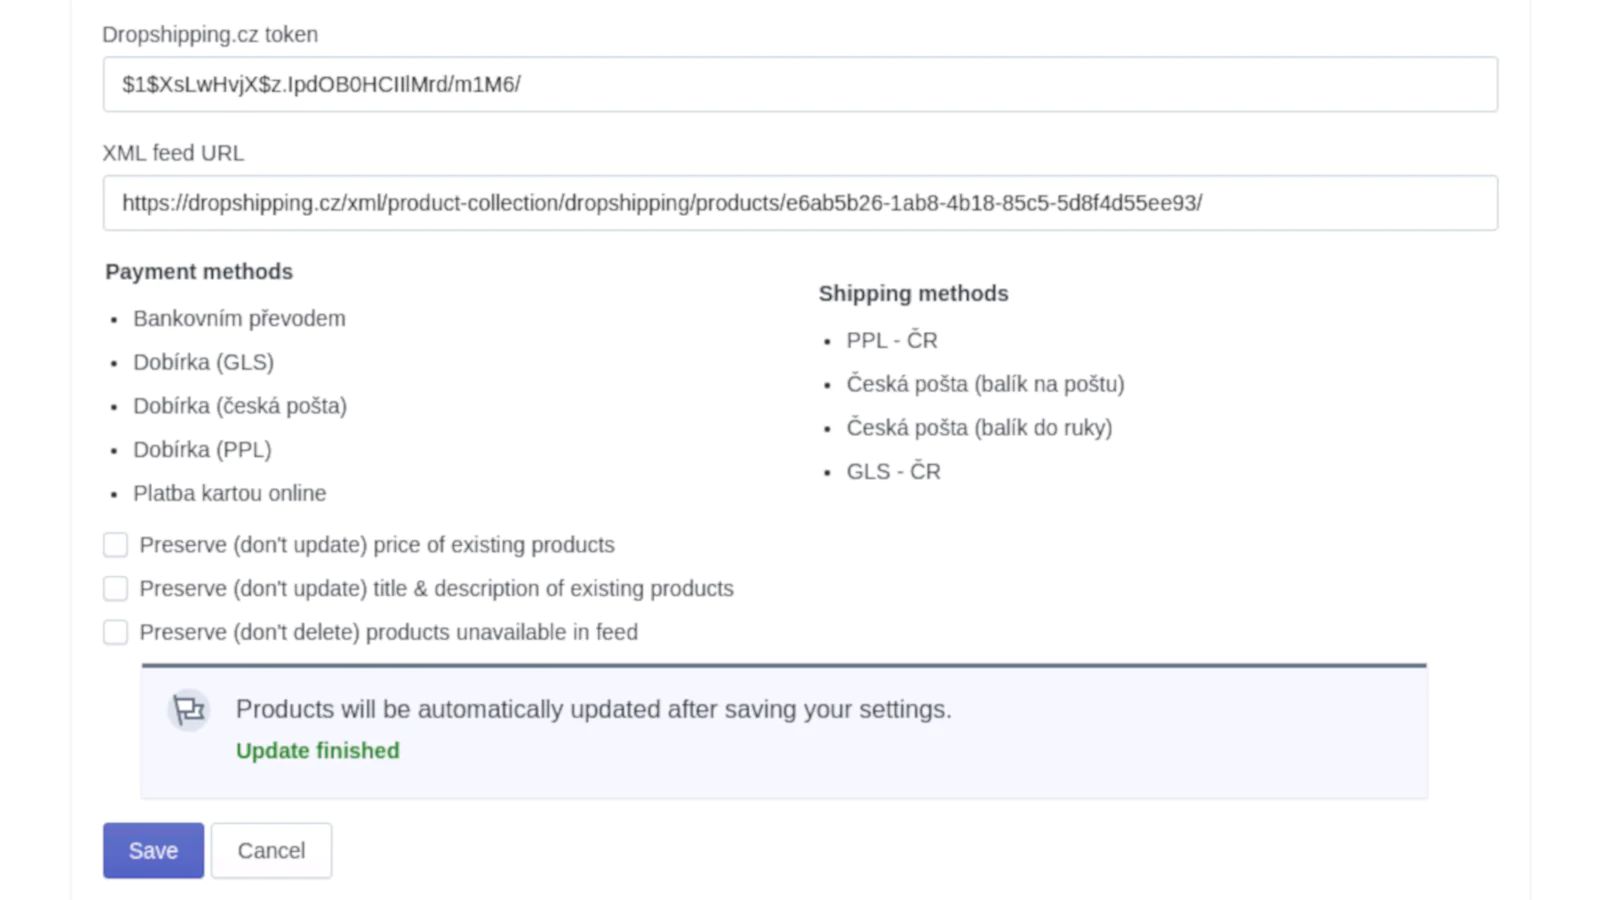Click the Dobírka (PPL) list item
Screen dimensions: 1600x900
pyautogui.click(x=202, y=450)
